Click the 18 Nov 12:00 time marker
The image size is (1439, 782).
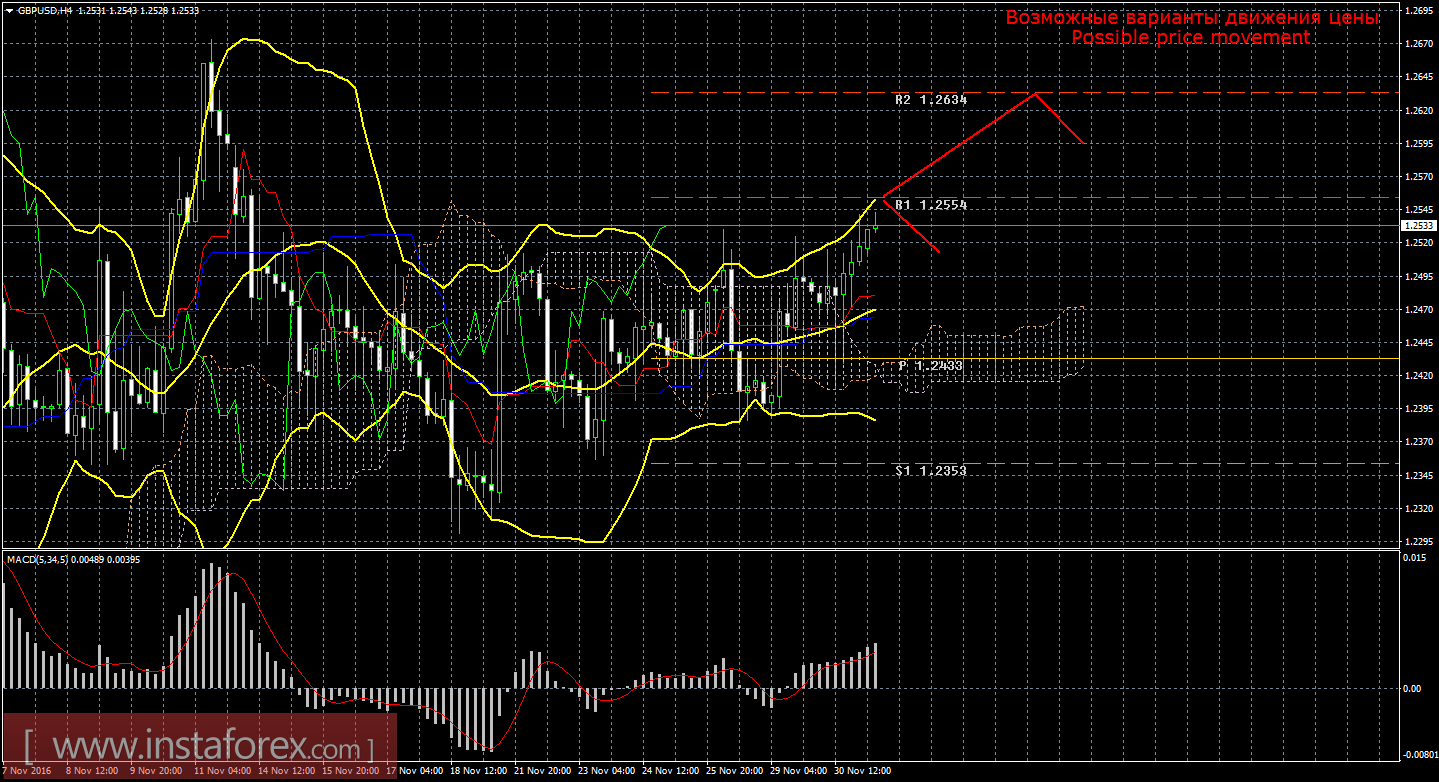(479, 771)
